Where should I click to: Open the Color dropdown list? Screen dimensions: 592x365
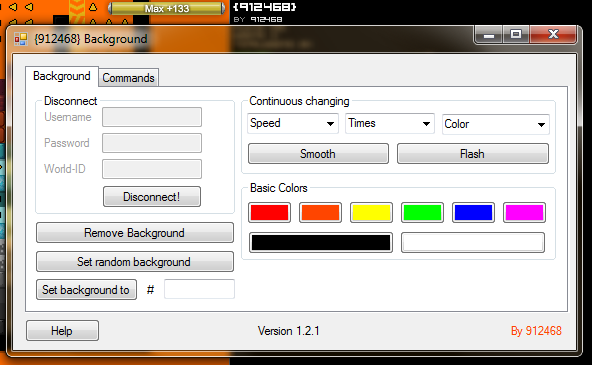pyautogui.click(x=496, y=124)
